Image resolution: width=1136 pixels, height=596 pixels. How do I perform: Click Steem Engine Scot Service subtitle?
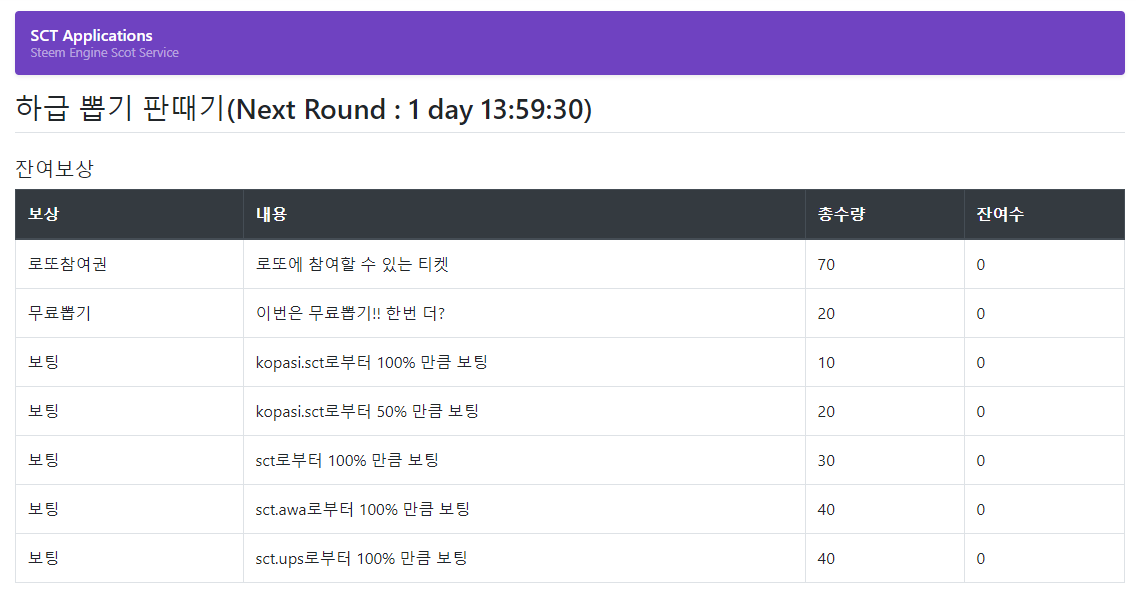104,53
